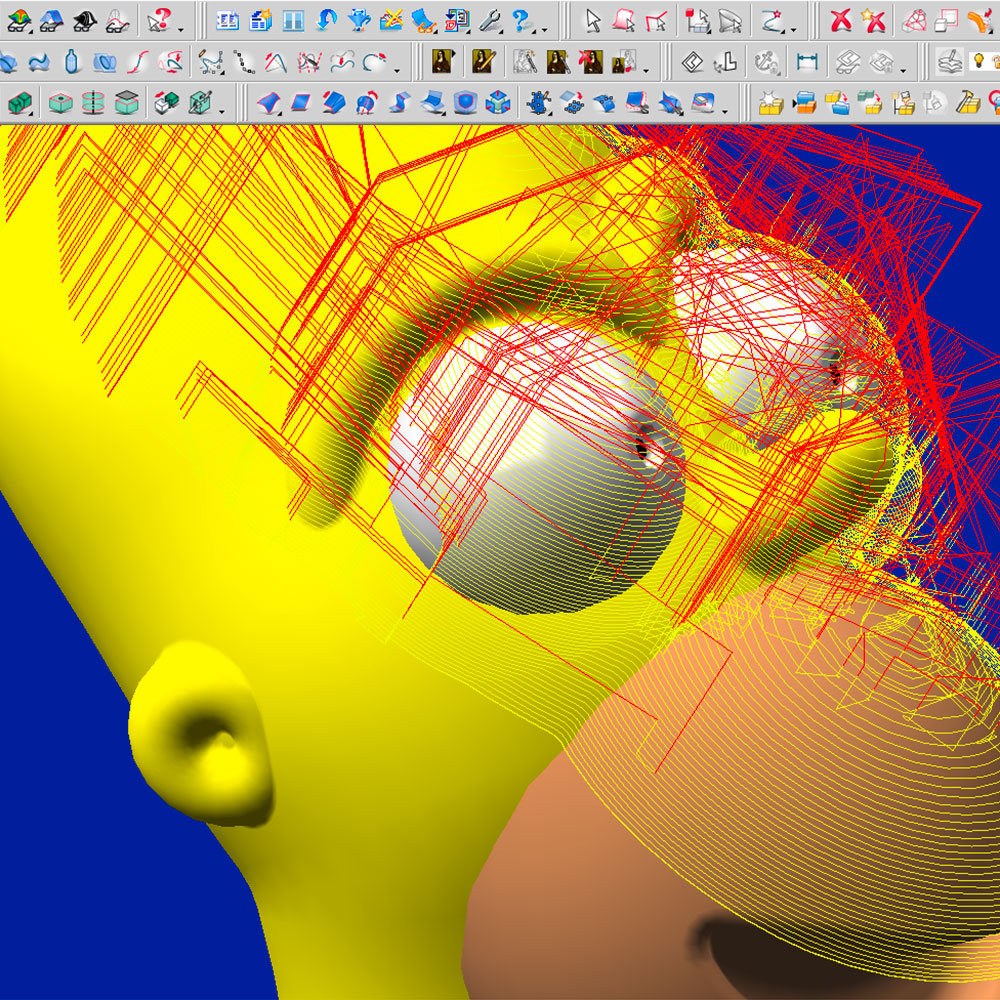
Task: Select the white wireframe view icon with glasses
Action: 117,22
